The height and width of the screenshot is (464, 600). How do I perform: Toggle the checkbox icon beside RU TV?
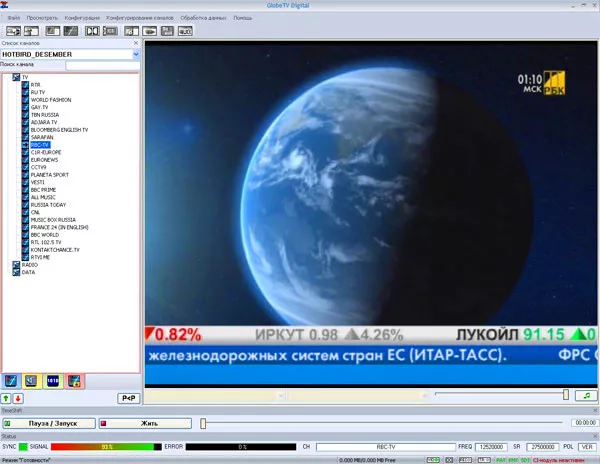click(26, 92)
